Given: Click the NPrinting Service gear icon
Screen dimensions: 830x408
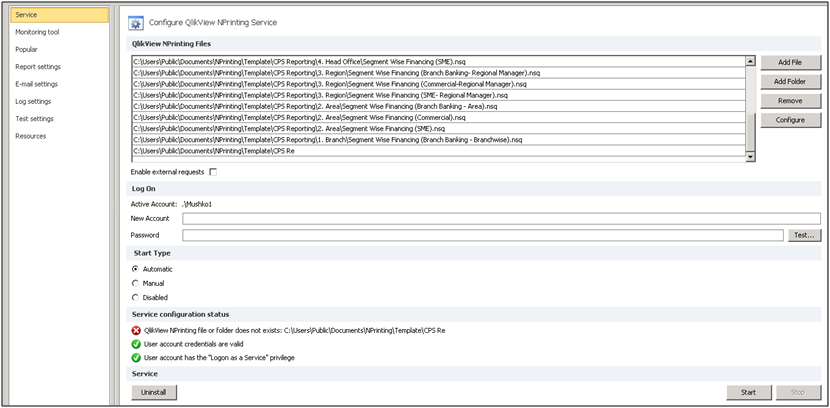Looking at the screenshot, I should coord(136,23).
